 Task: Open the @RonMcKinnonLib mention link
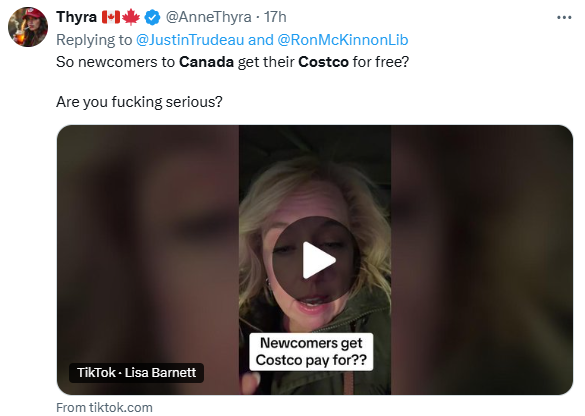tap(343, 40)
